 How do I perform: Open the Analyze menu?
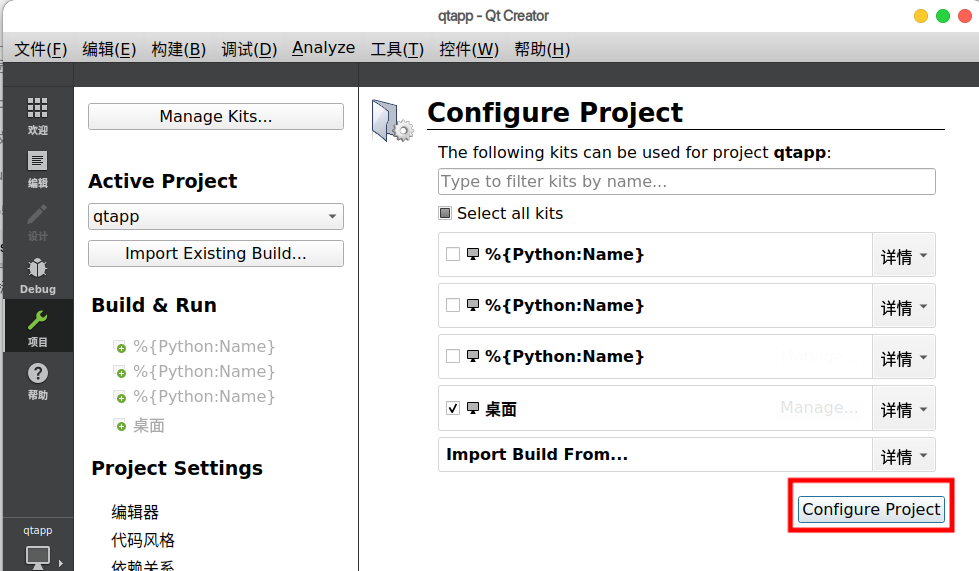[x=323, y=48]
